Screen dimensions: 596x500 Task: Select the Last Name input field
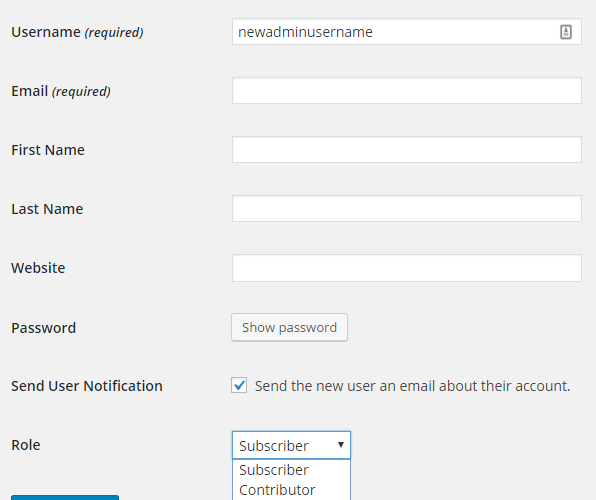[407, 208]
